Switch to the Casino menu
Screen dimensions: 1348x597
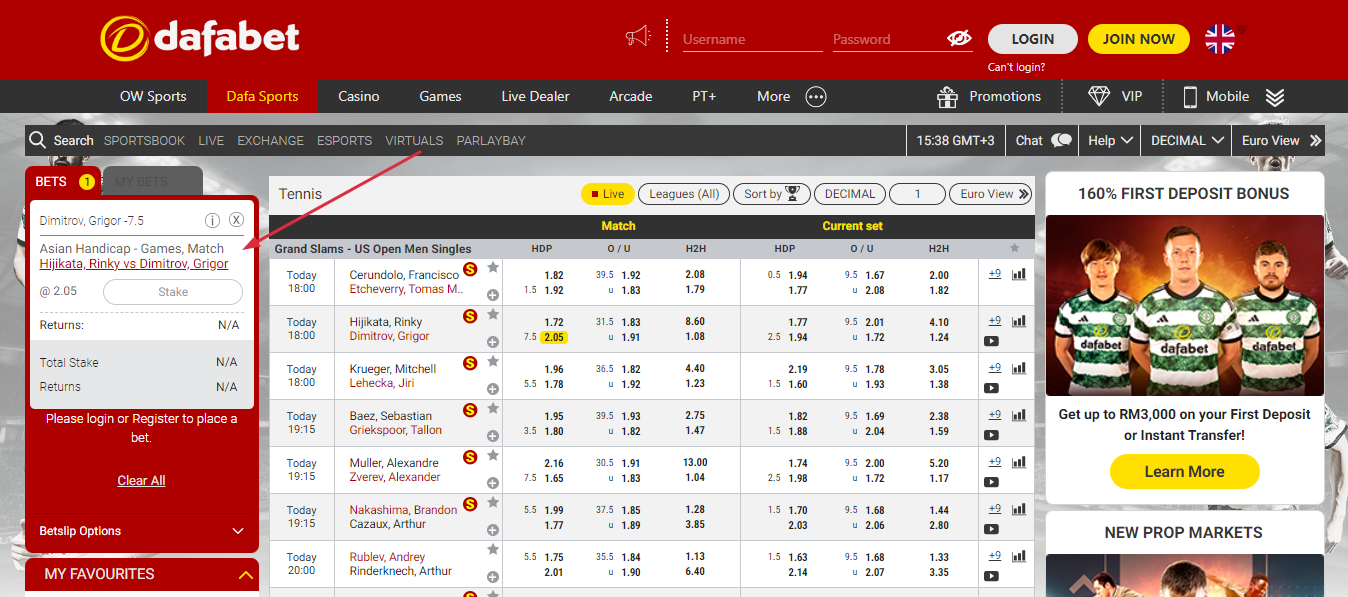[x=358, y=96]
